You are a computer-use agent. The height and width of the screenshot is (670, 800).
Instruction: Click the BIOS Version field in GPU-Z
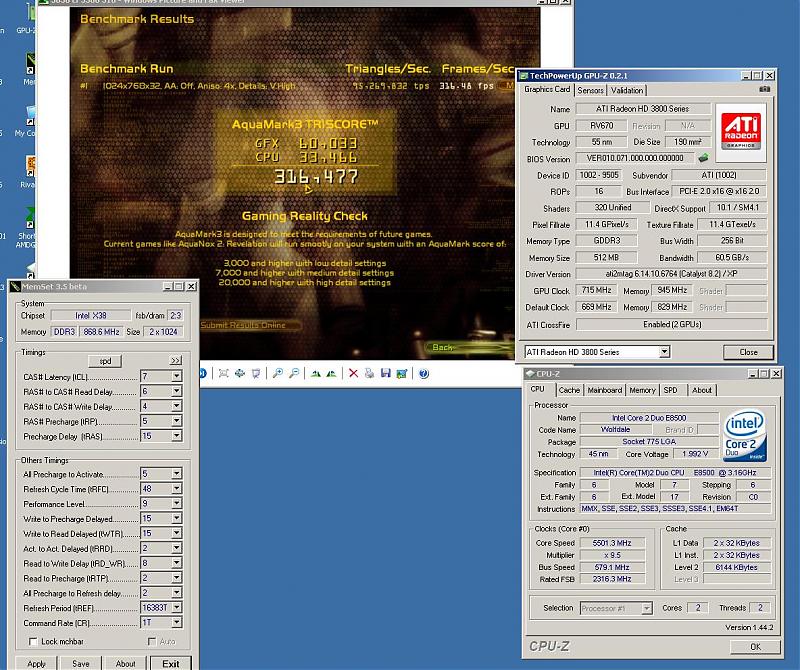point(635,158)
